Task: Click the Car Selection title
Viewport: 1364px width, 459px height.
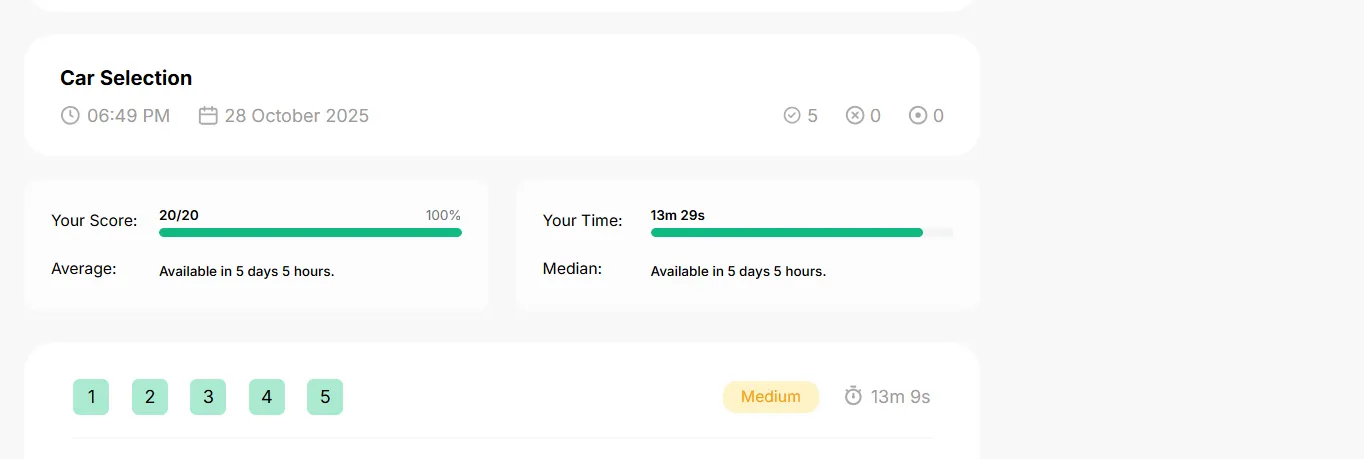Action: (126, 78)
